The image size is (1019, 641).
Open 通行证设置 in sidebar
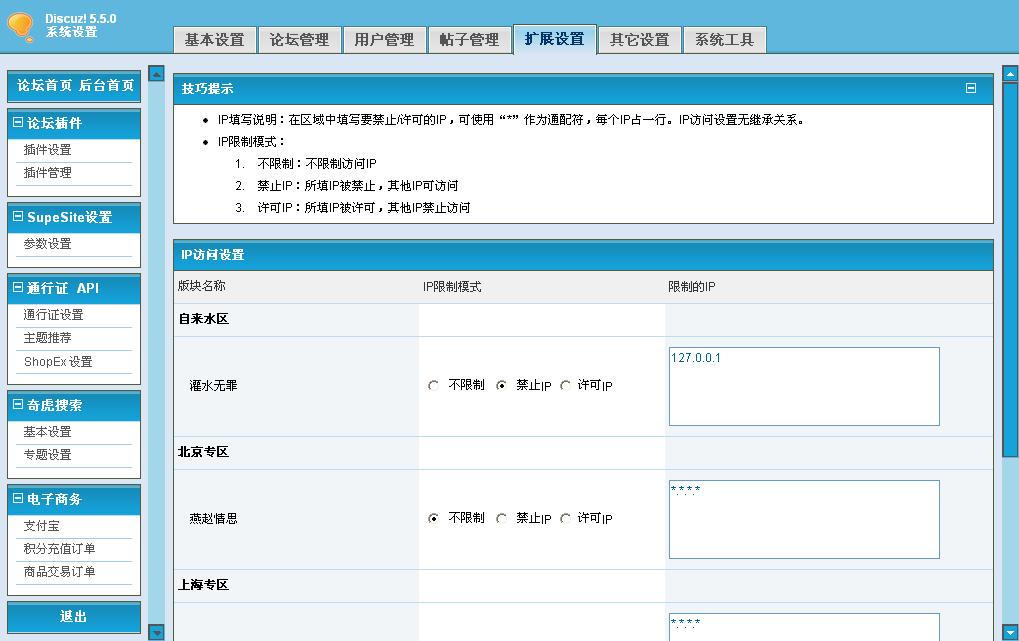(53, 315)
